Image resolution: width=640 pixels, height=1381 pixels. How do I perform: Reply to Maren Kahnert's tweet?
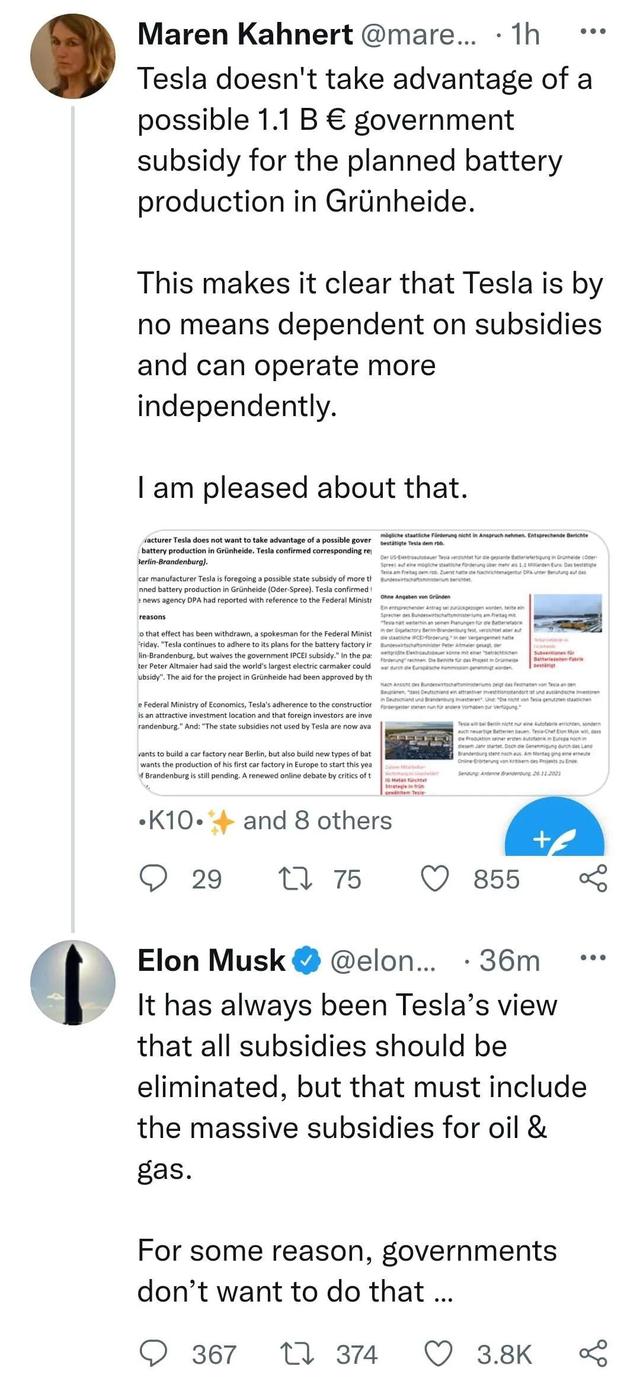click(x=153, y=879)
